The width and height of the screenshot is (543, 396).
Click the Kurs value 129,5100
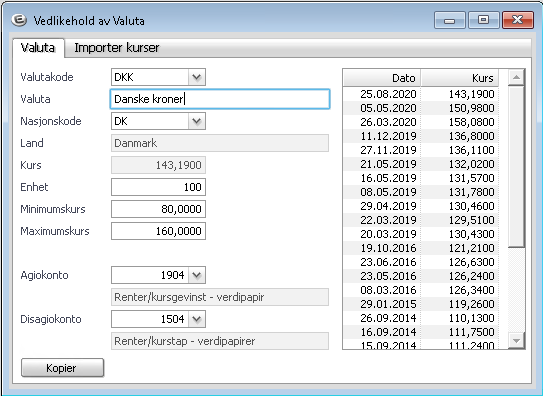pyautogui.click(x=471, y=220)
